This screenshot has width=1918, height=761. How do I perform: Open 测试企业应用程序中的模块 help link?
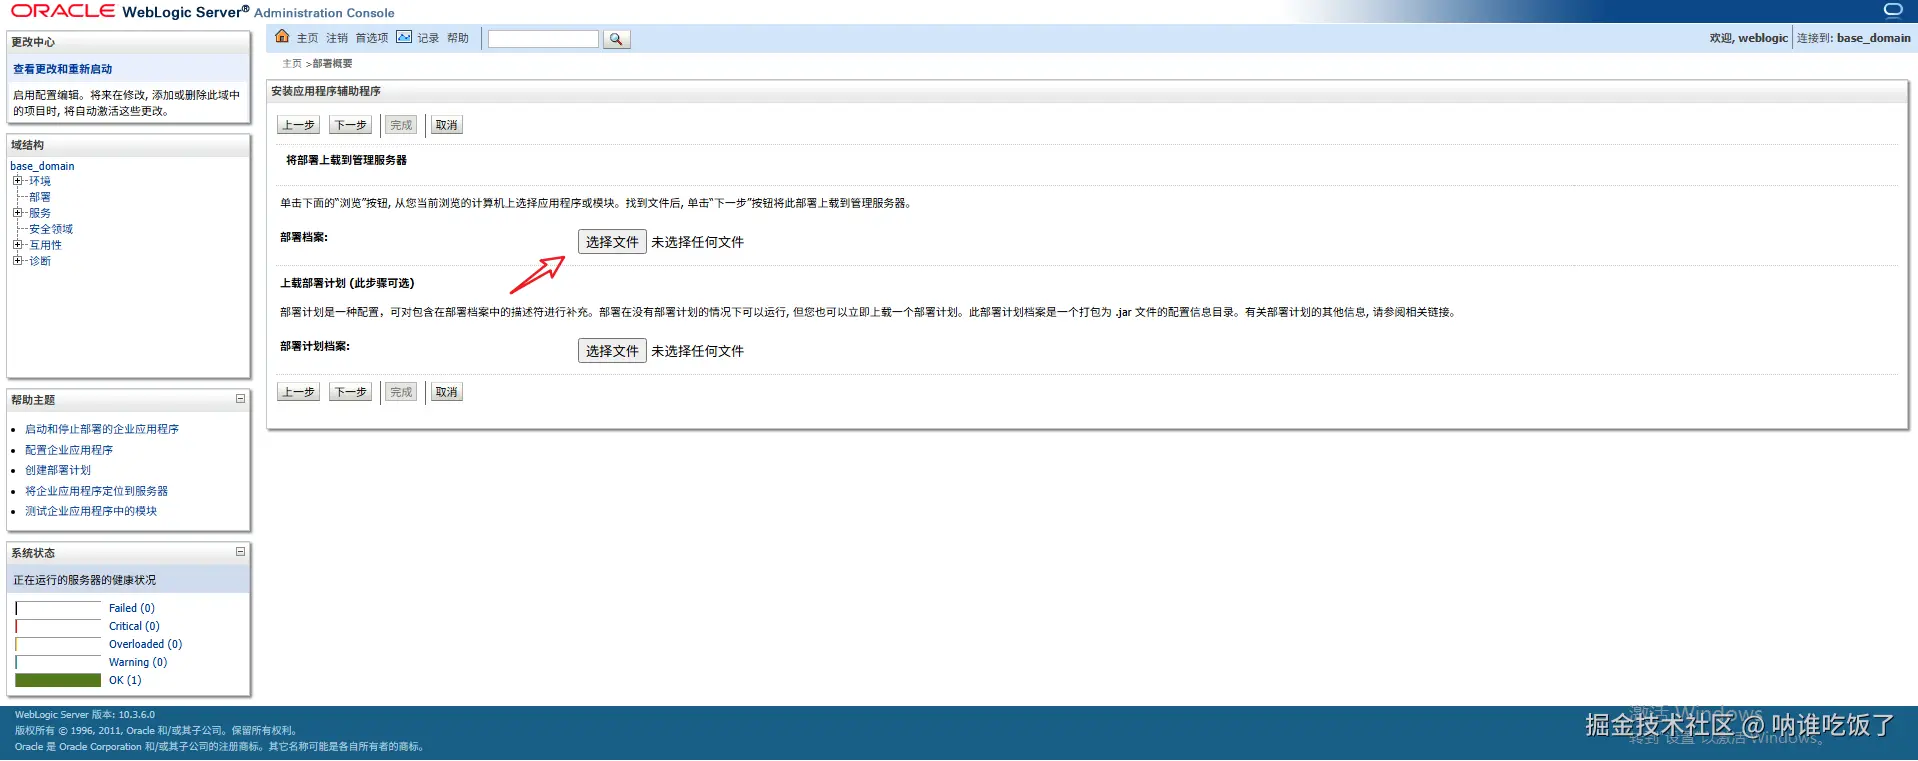[91, 511]
